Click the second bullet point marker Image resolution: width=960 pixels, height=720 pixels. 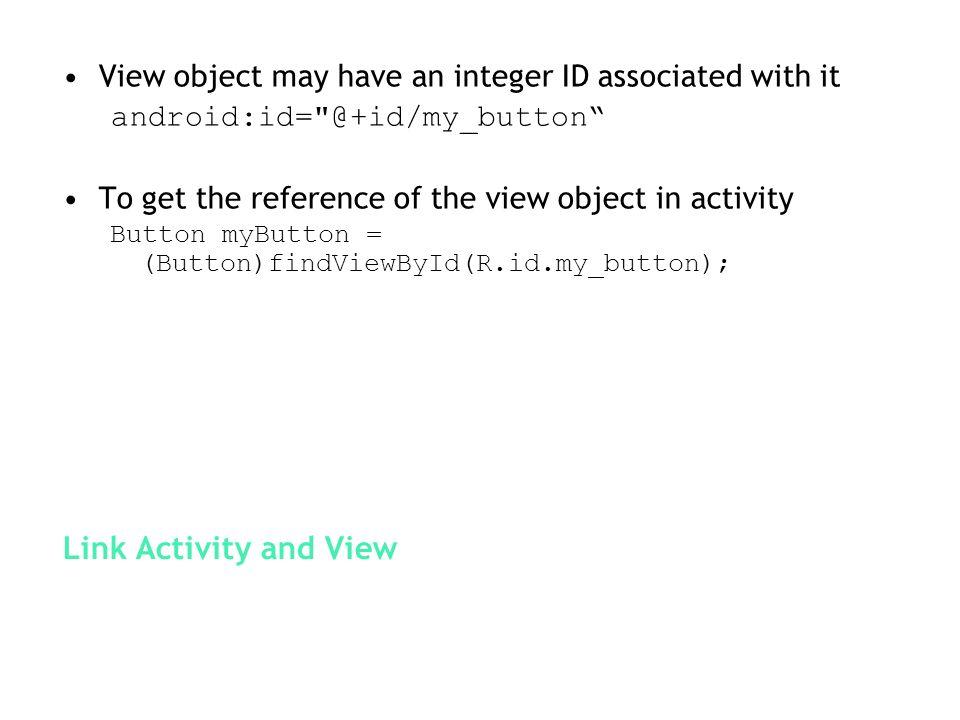(71, 200)
